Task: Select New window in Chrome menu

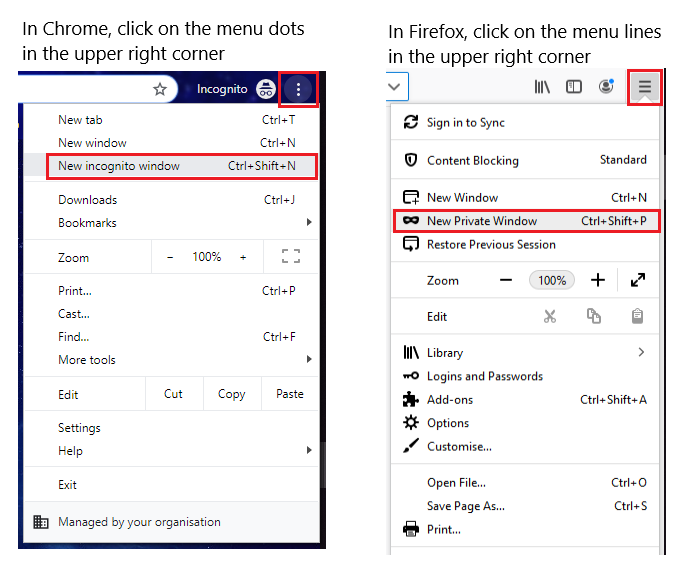Action: click(x=171, y=143)
